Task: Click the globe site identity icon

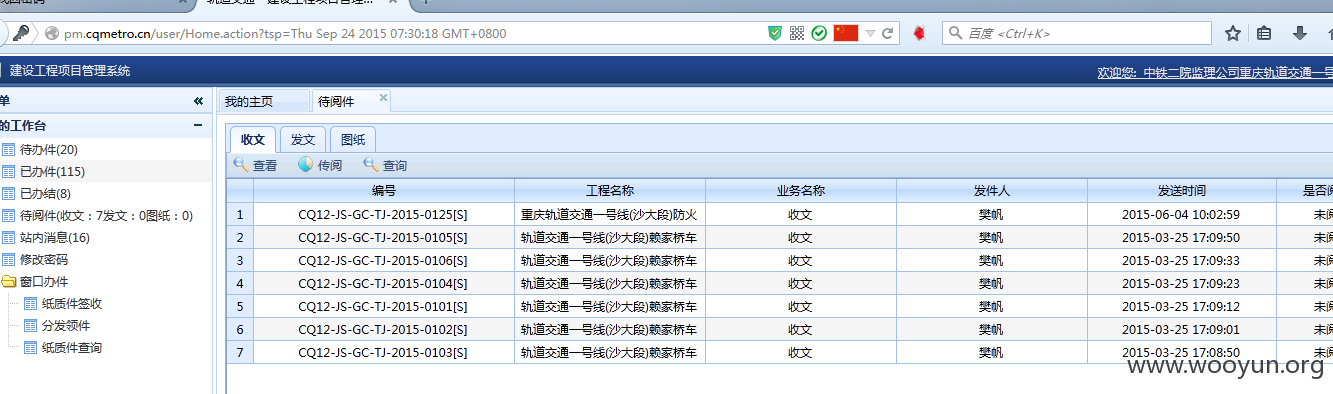Action: [52, 34]
